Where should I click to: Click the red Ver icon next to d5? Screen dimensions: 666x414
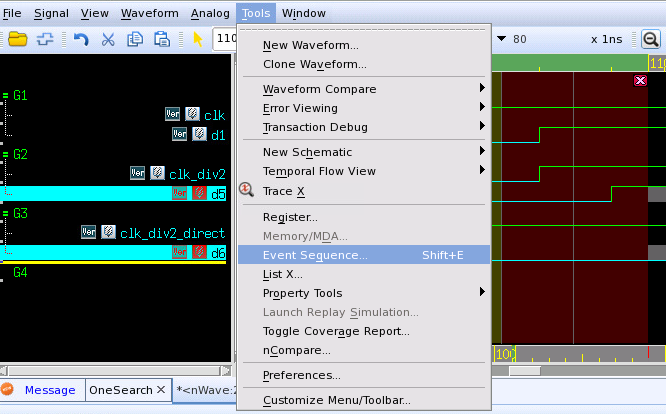click(179, 193)
